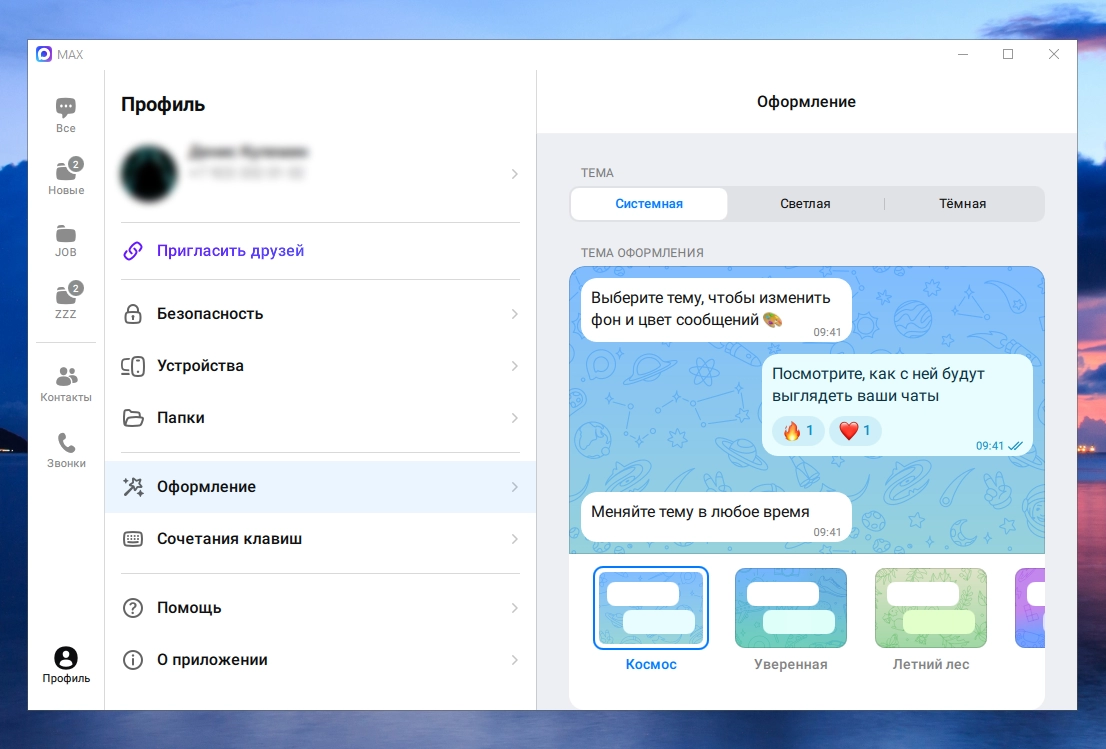Click the Летний лес label
The image size is (1106, 749).
(x=931, y=664)
